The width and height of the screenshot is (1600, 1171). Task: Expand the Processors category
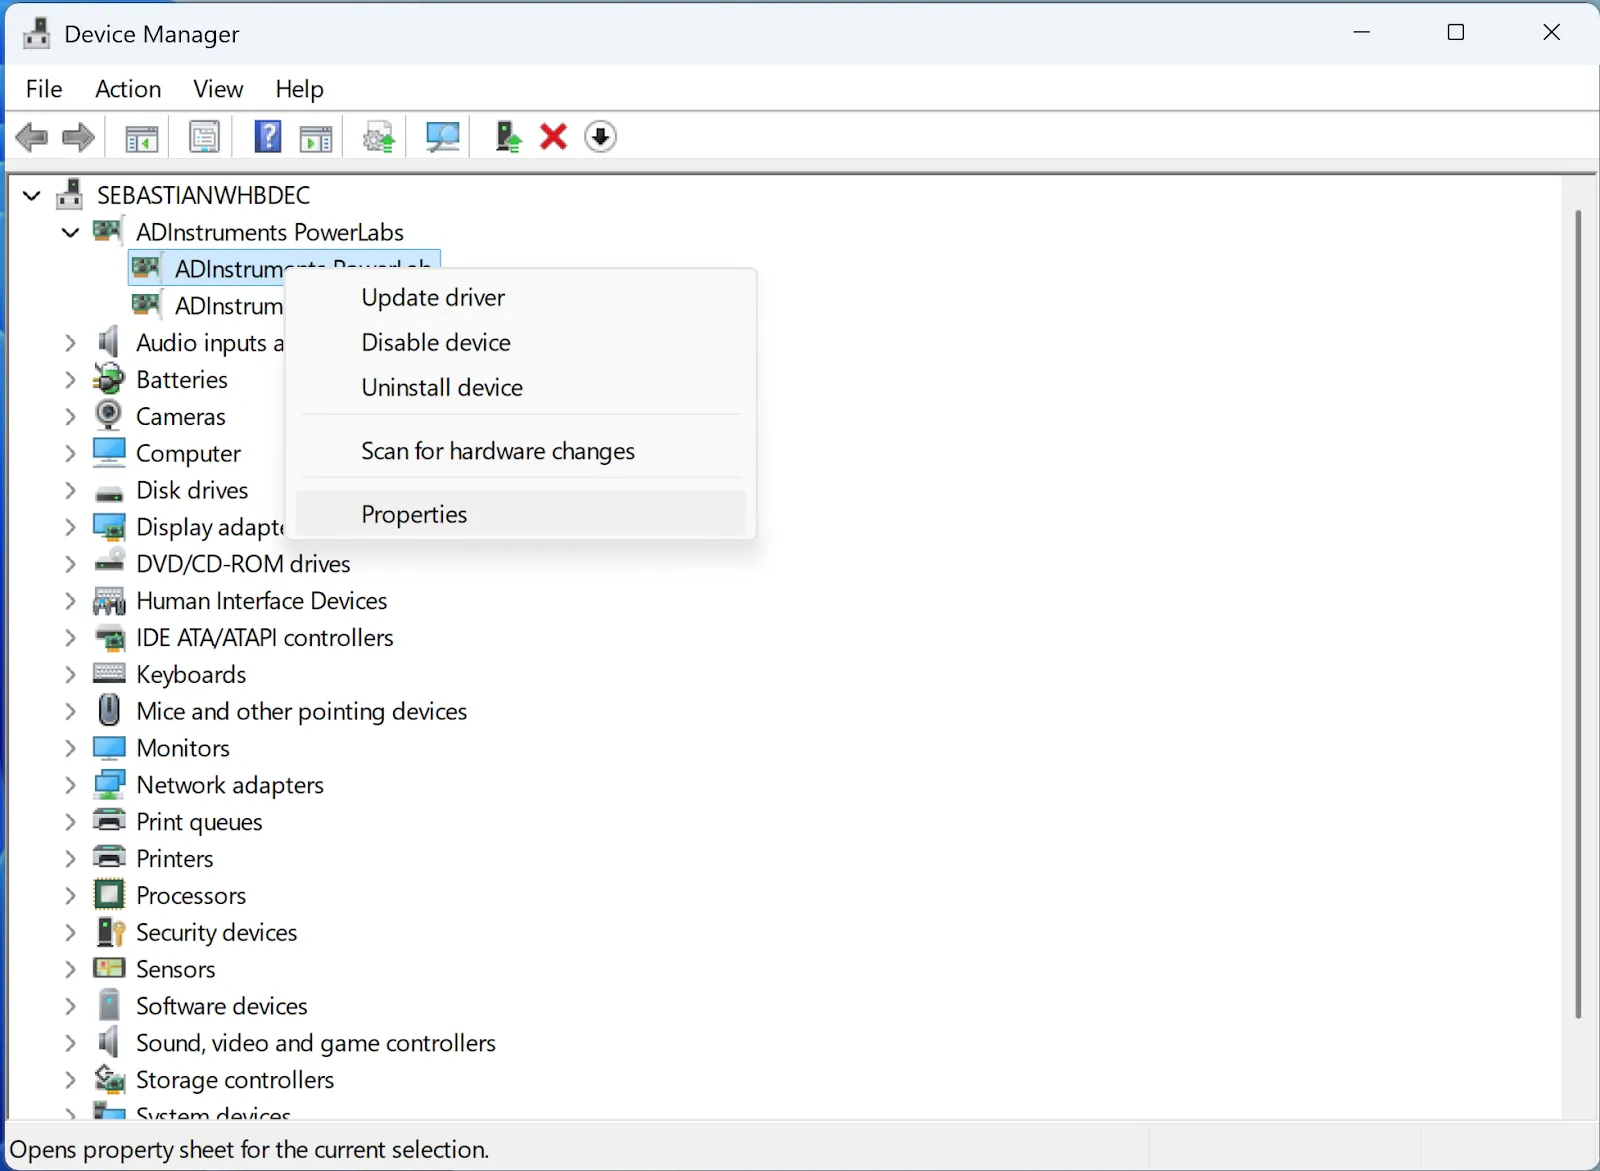70,896
